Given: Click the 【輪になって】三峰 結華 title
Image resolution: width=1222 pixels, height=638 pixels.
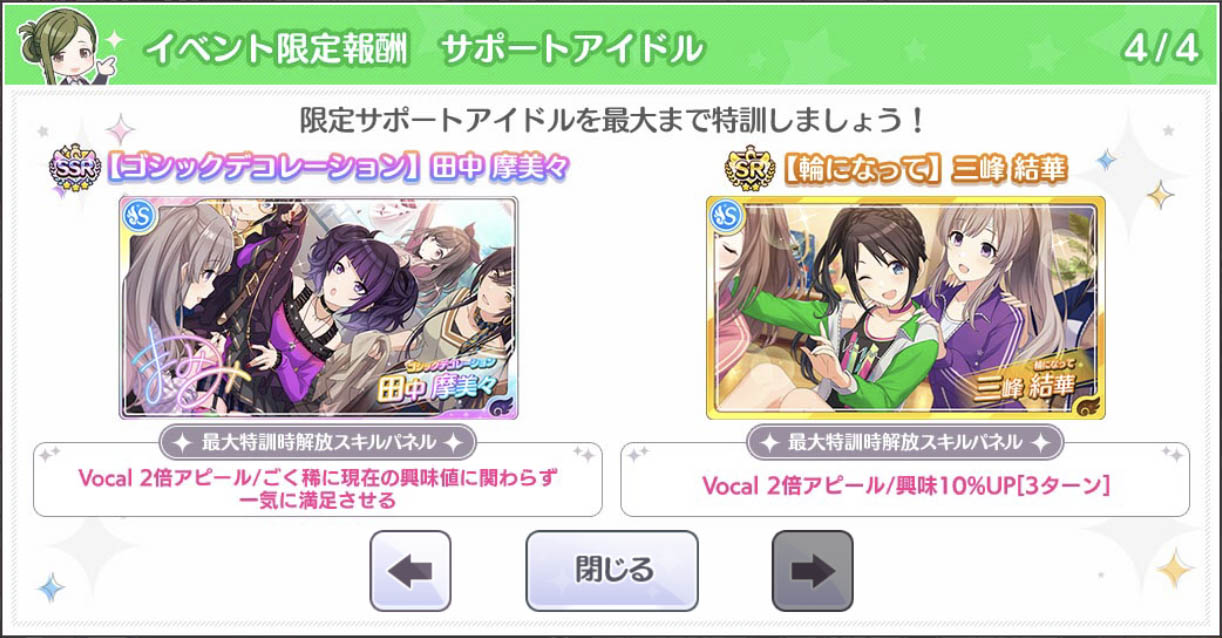Looking at the screenshot, I should point(924,169).
